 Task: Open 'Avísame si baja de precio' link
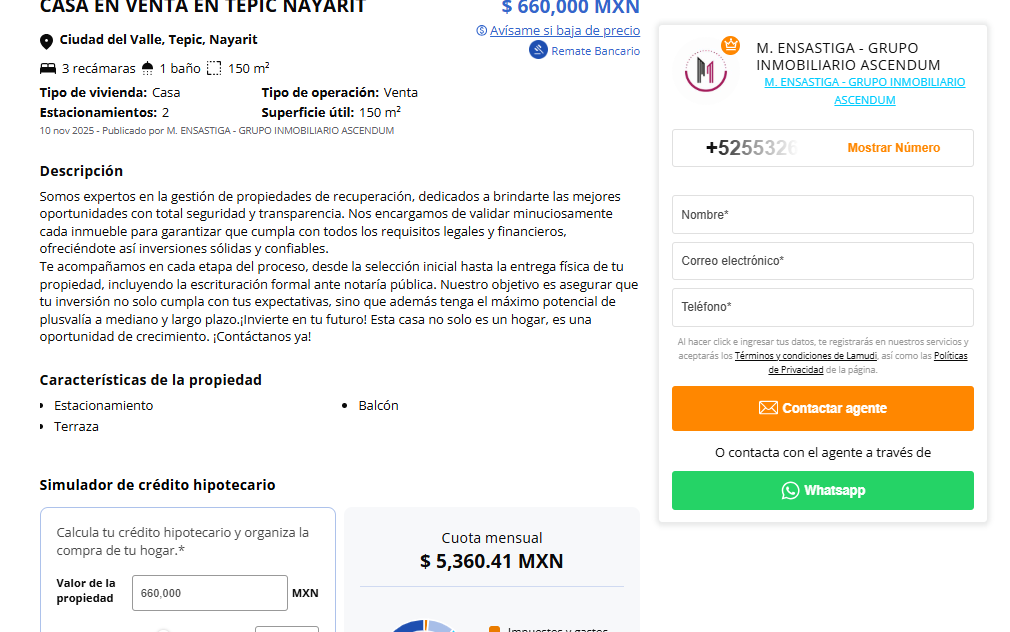(x=564, y=31)
